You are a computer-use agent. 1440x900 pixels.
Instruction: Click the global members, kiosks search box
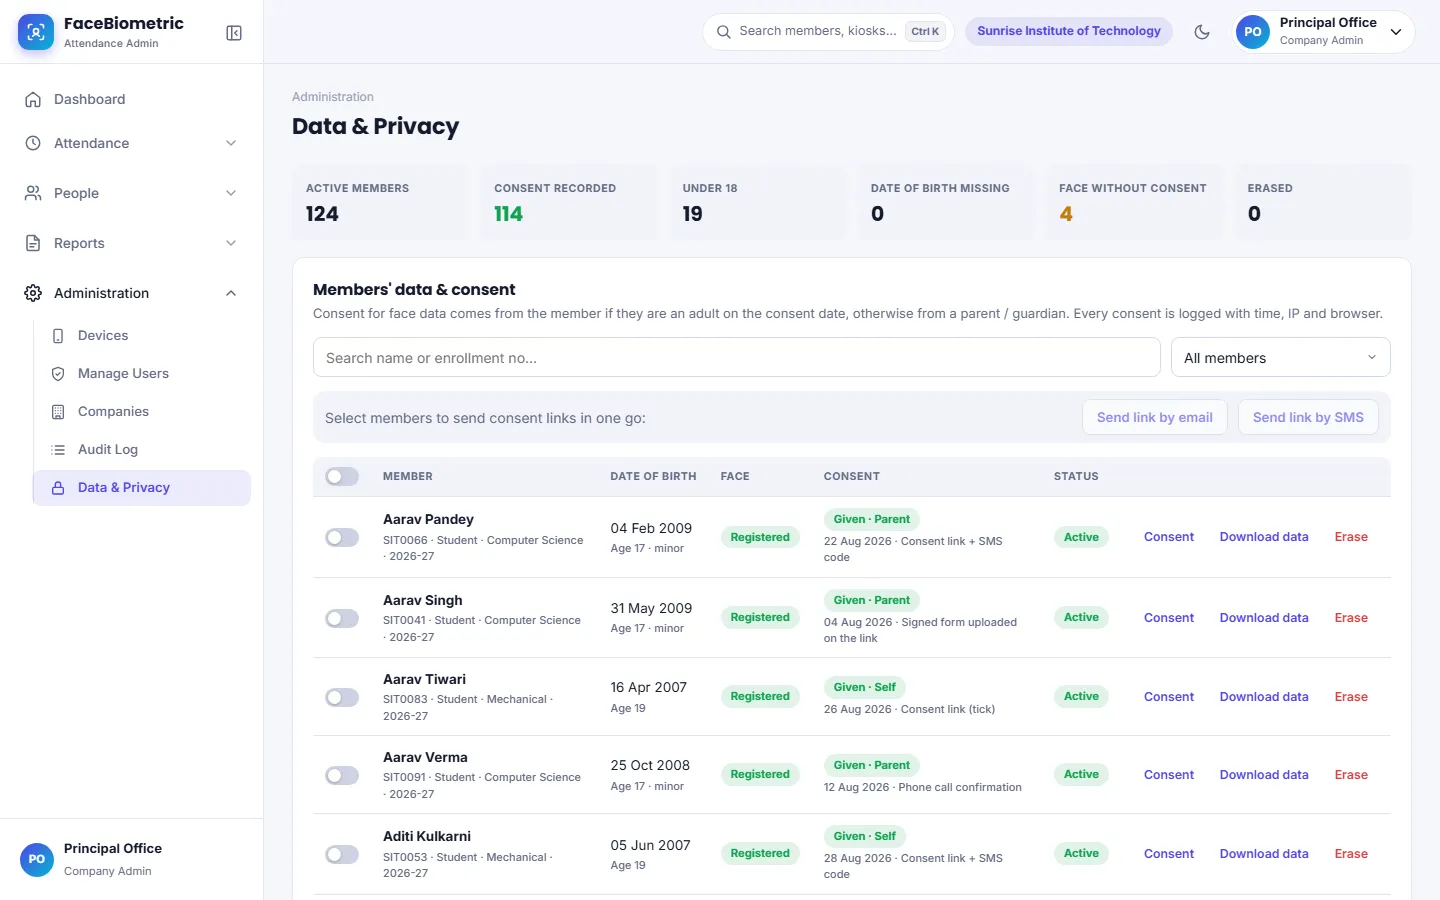(828, 32)
